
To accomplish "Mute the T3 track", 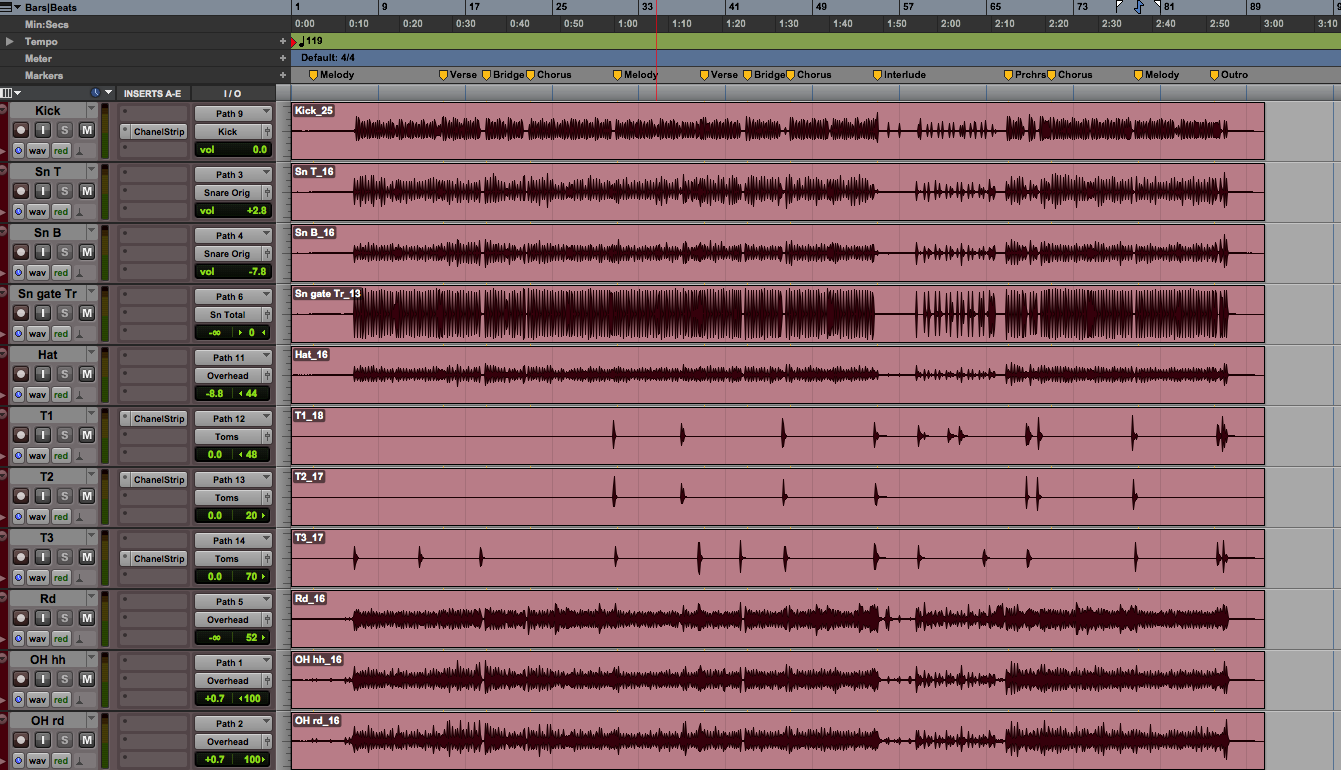I will click(86, 557).
